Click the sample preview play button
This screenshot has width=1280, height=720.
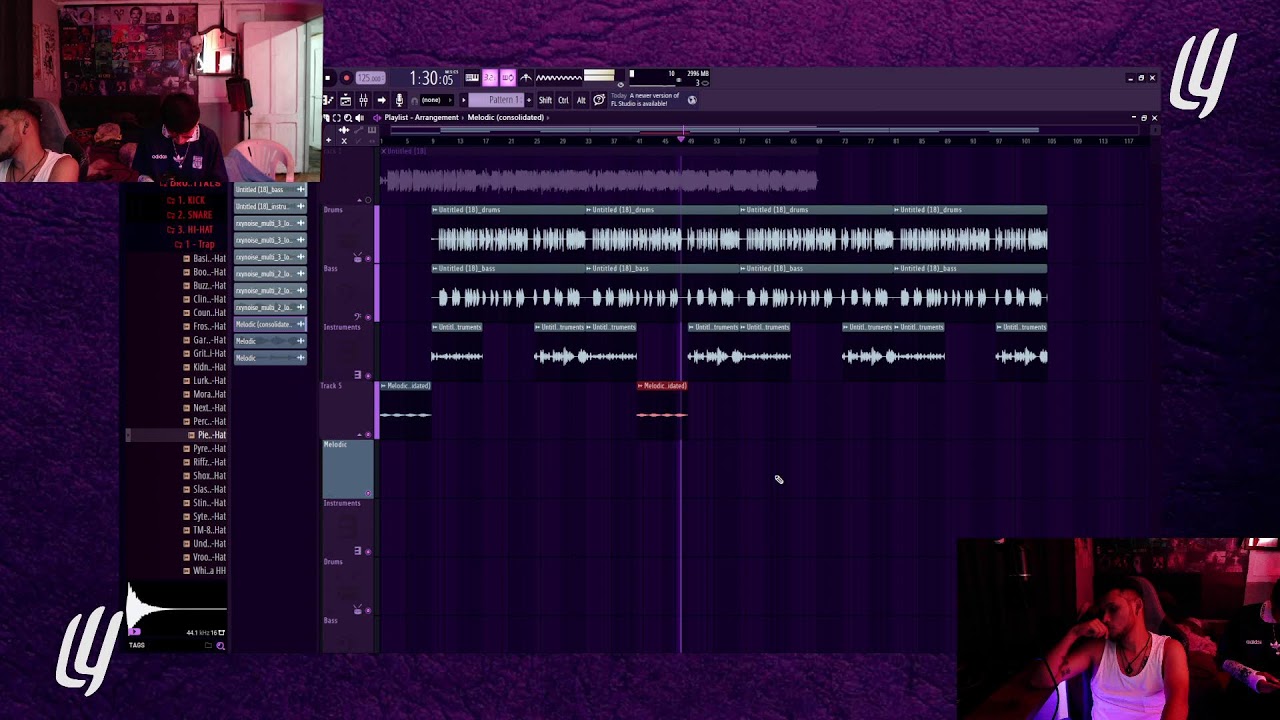(134, 631)
